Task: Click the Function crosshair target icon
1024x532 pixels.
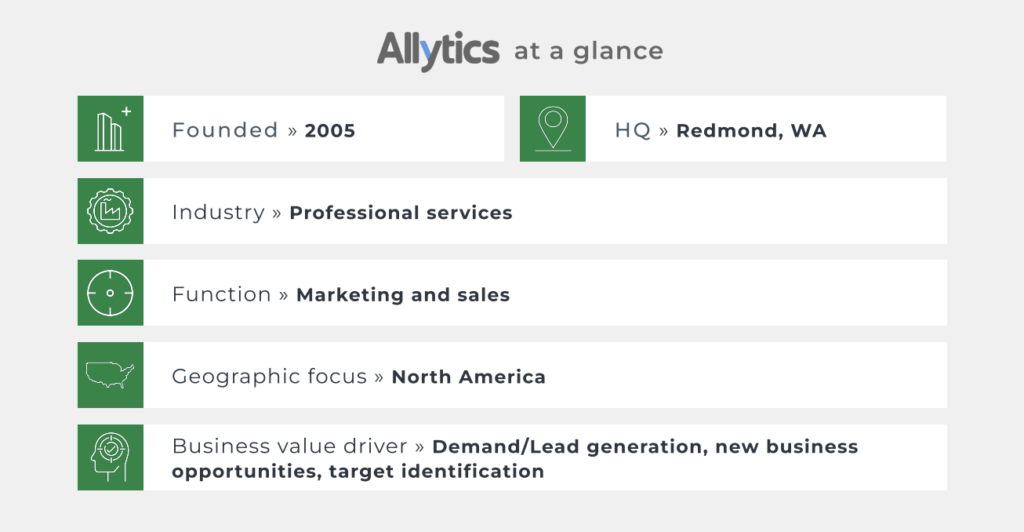Action: tap(110, 292)
